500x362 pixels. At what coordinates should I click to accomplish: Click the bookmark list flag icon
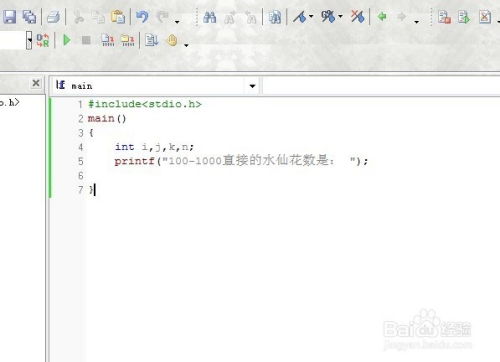328,17
